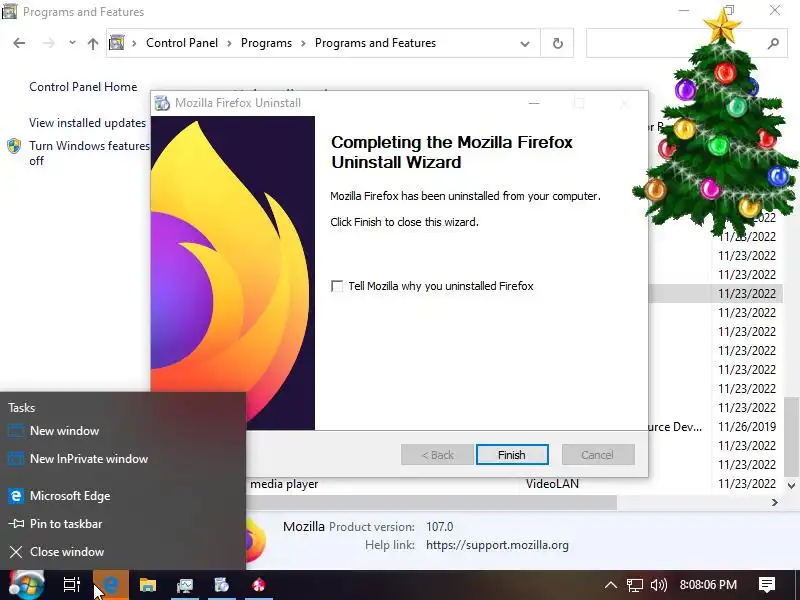Click Firefox Uninstall title bar icon
The image size is (800, 600).
[162, 103]
